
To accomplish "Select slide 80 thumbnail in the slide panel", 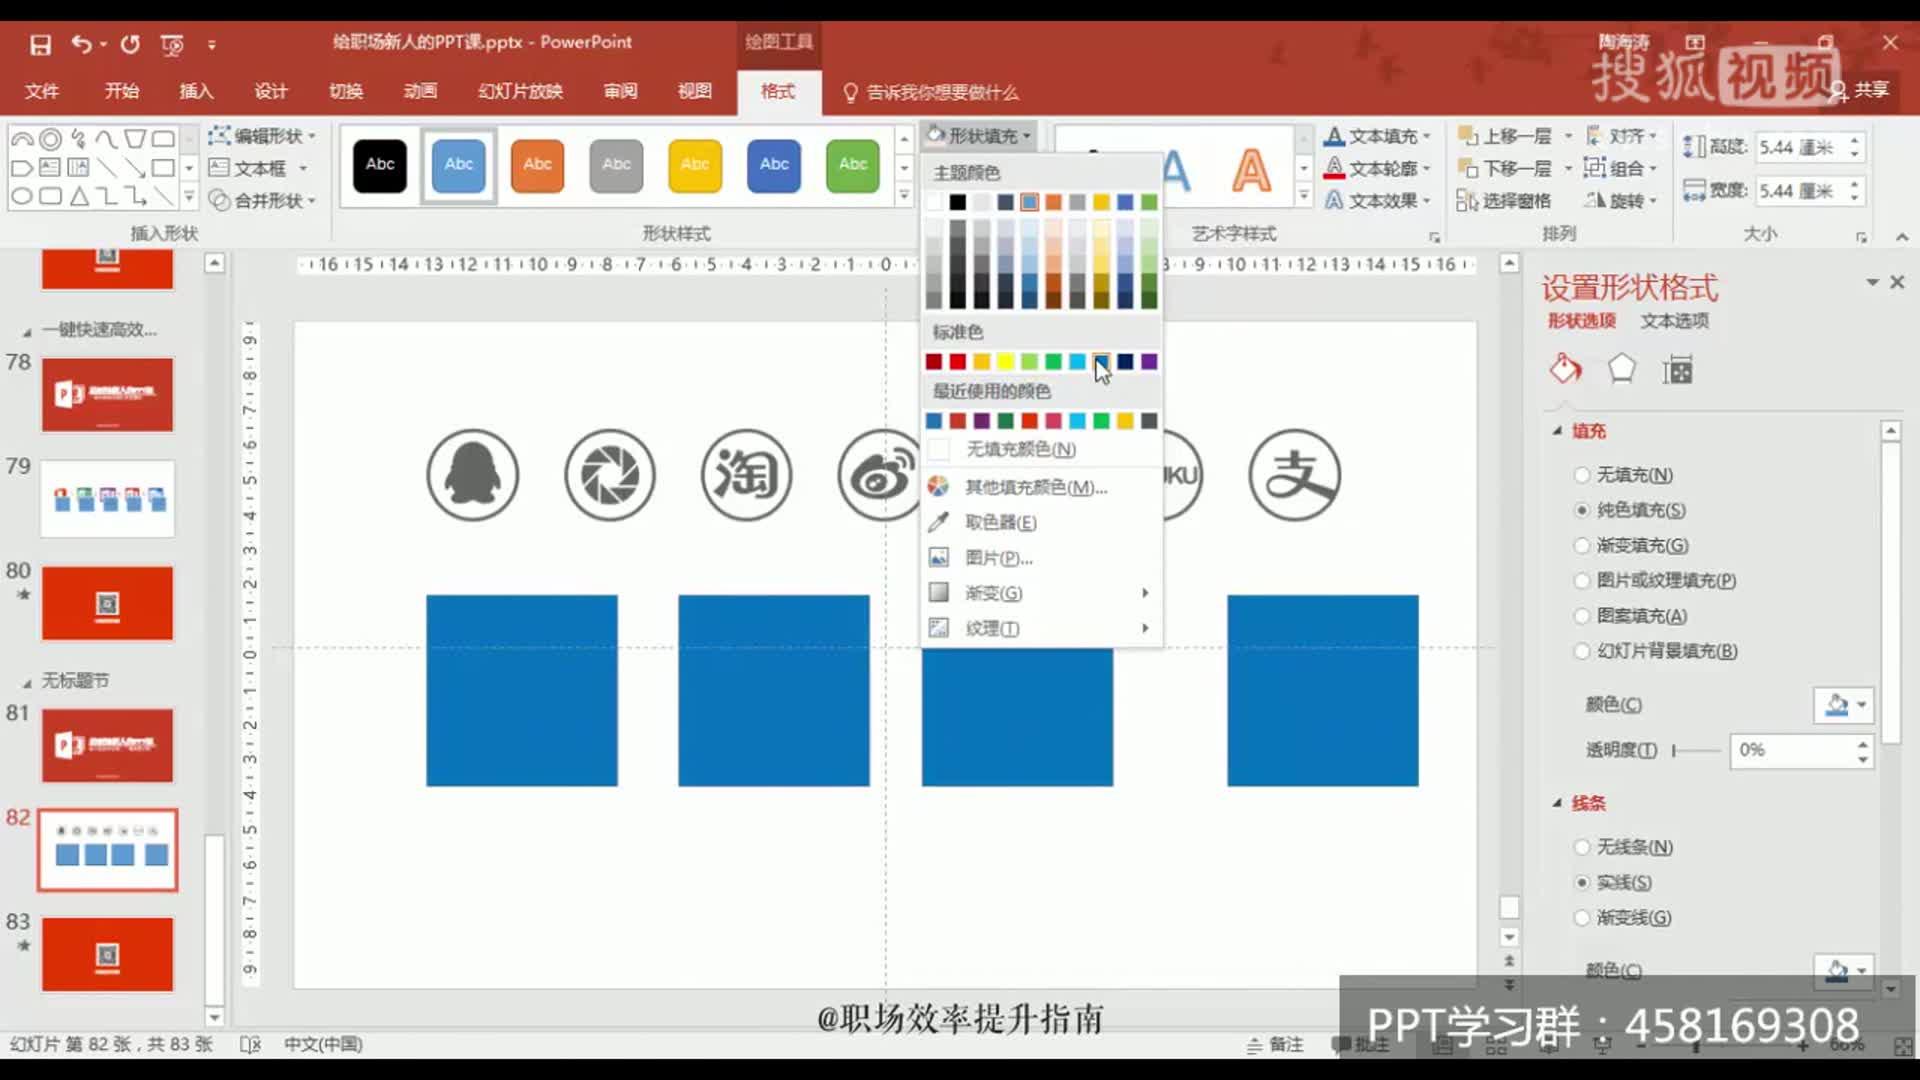I will tap(107, 603).
